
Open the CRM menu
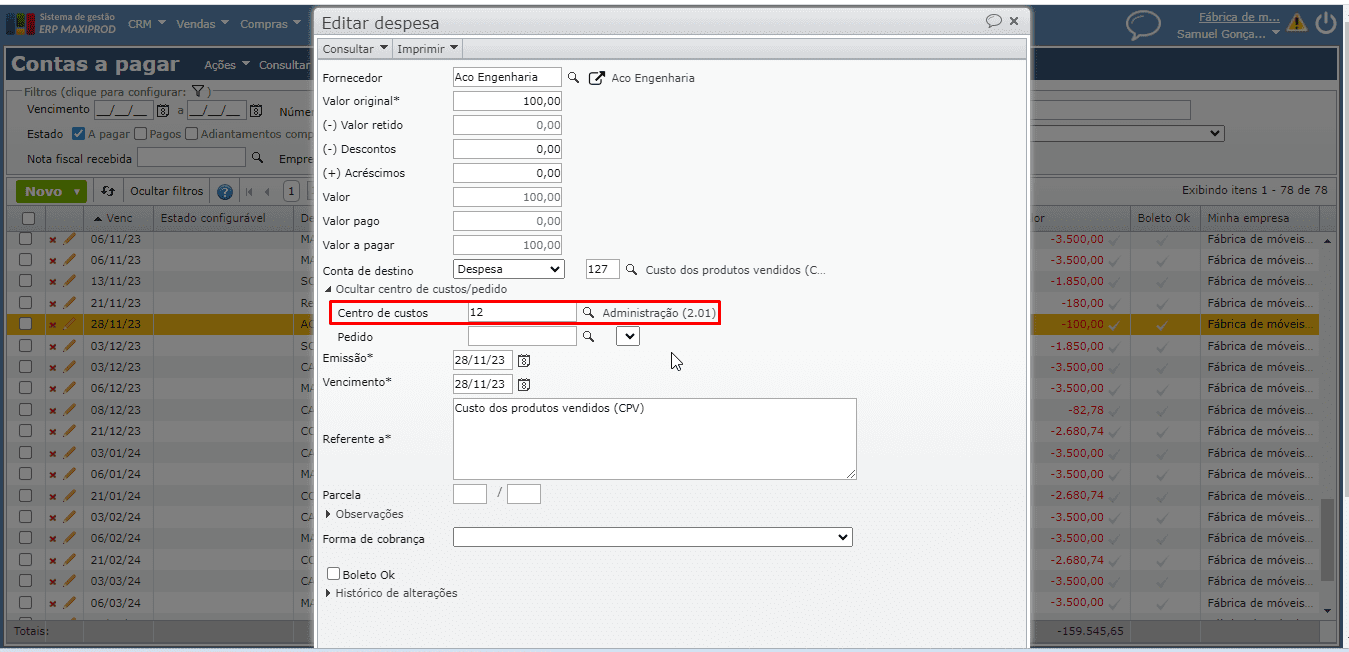click(x=146, y=24)
